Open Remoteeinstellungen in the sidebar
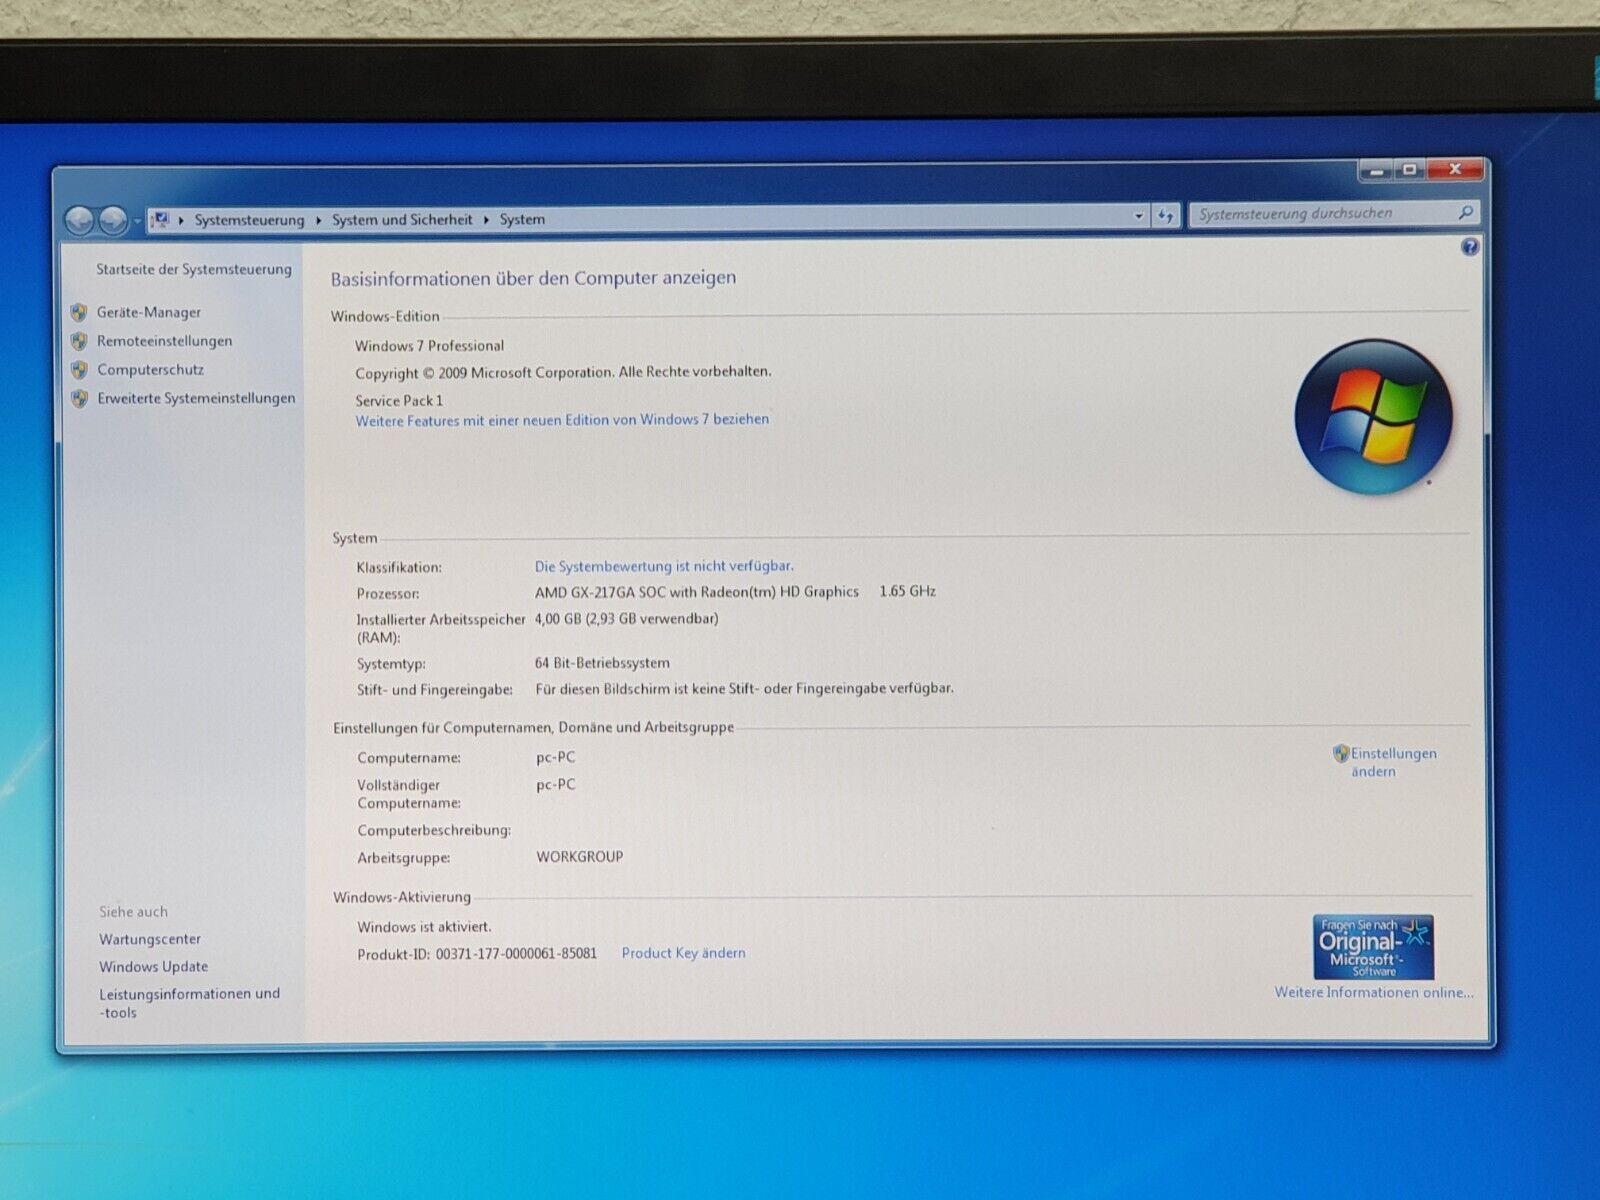 (164, 341)
